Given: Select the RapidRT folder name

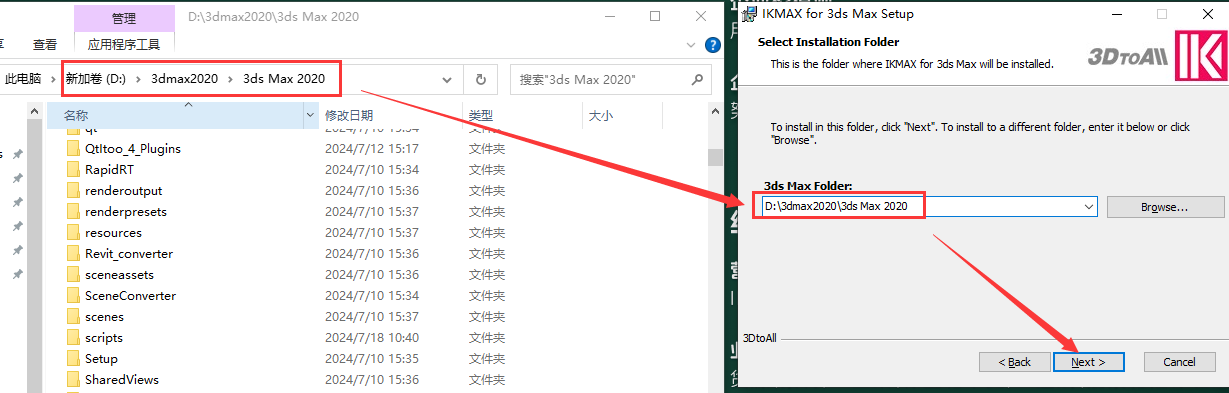Looking at the screenshot, I should point(109,169).
